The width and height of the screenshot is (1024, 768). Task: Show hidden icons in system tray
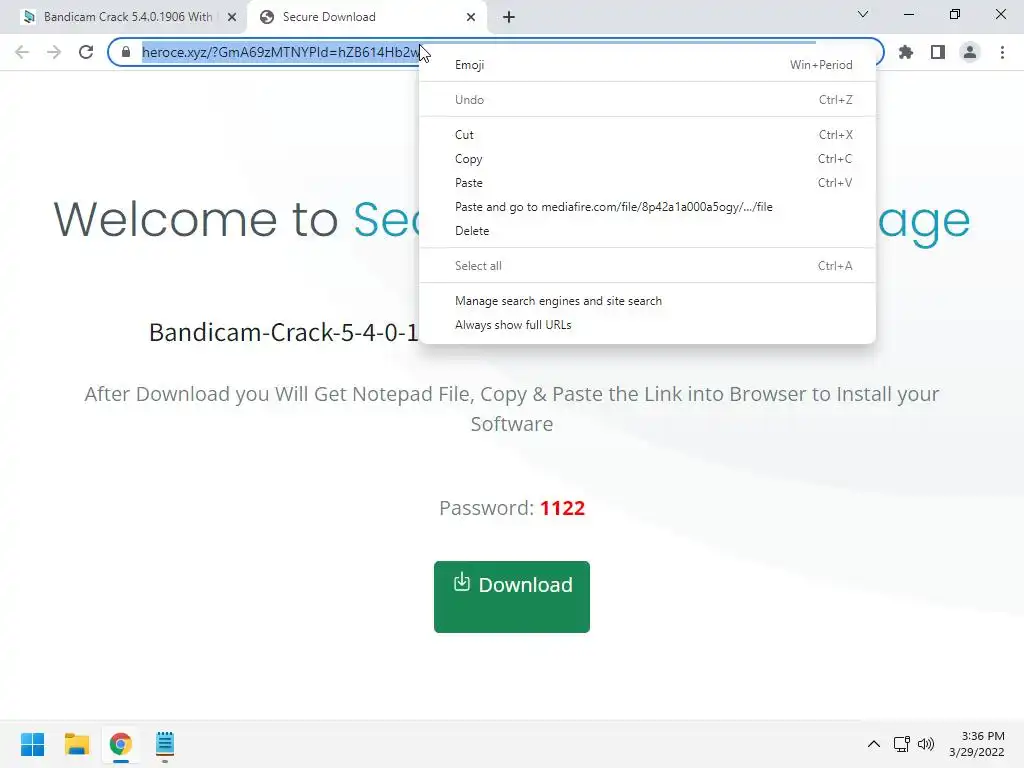(x=874, y=744)
